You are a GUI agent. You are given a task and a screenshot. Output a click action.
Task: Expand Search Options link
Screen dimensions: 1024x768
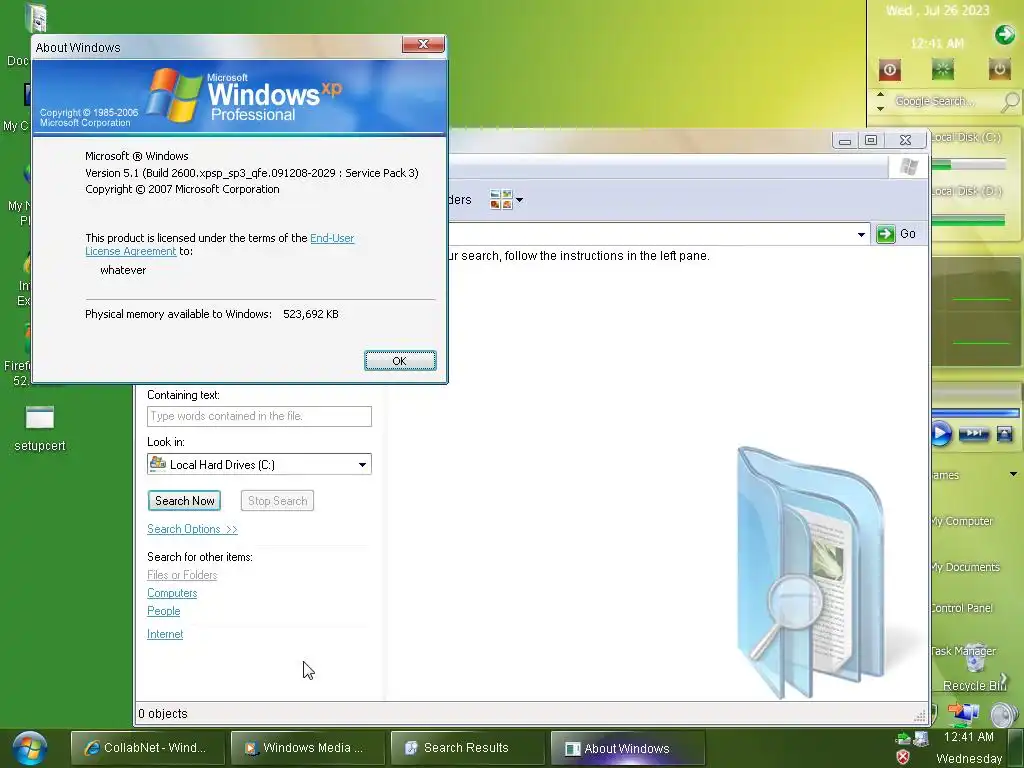coord(192,529)
